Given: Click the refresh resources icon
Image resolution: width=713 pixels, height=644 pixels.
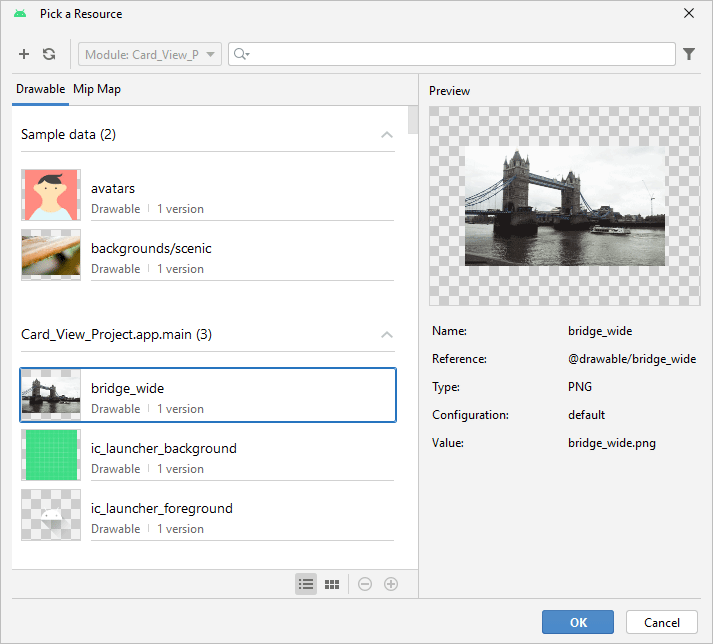Looking at the screenshot, I should [x=49, y=54].
